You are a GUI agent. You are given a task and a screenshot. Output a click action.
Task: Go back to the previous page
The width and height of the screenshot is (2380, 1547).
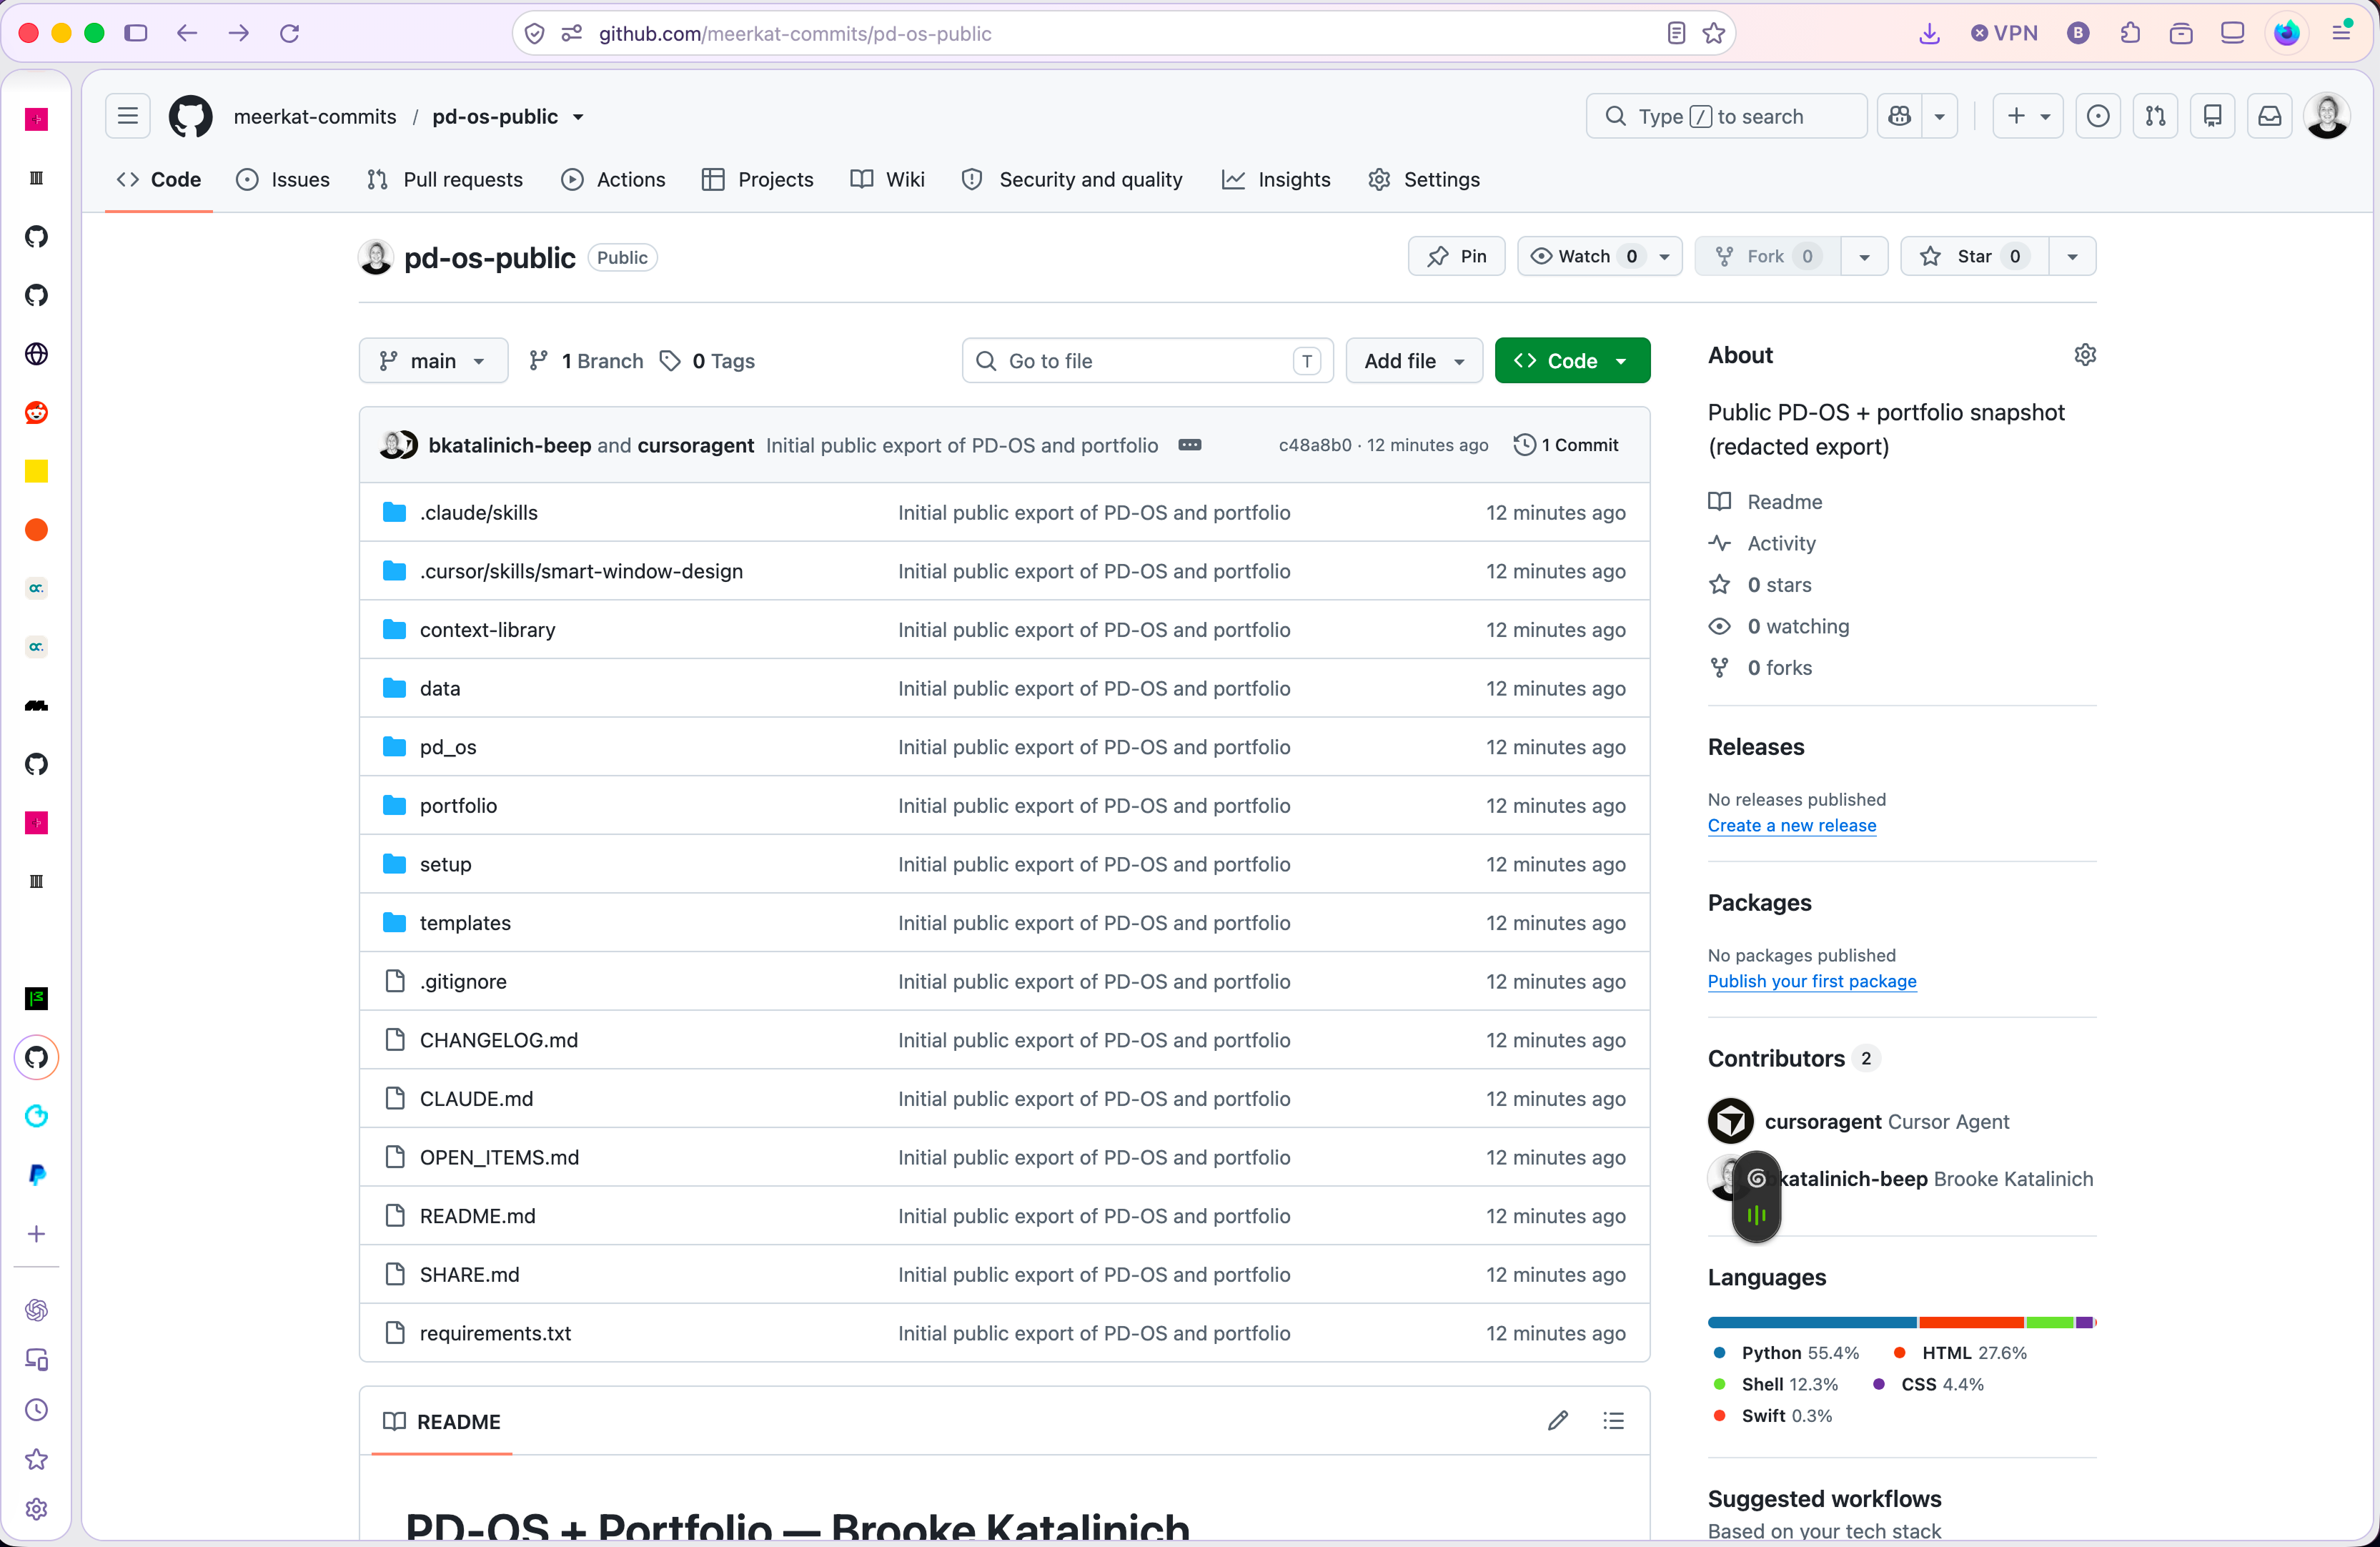(187, 33)
